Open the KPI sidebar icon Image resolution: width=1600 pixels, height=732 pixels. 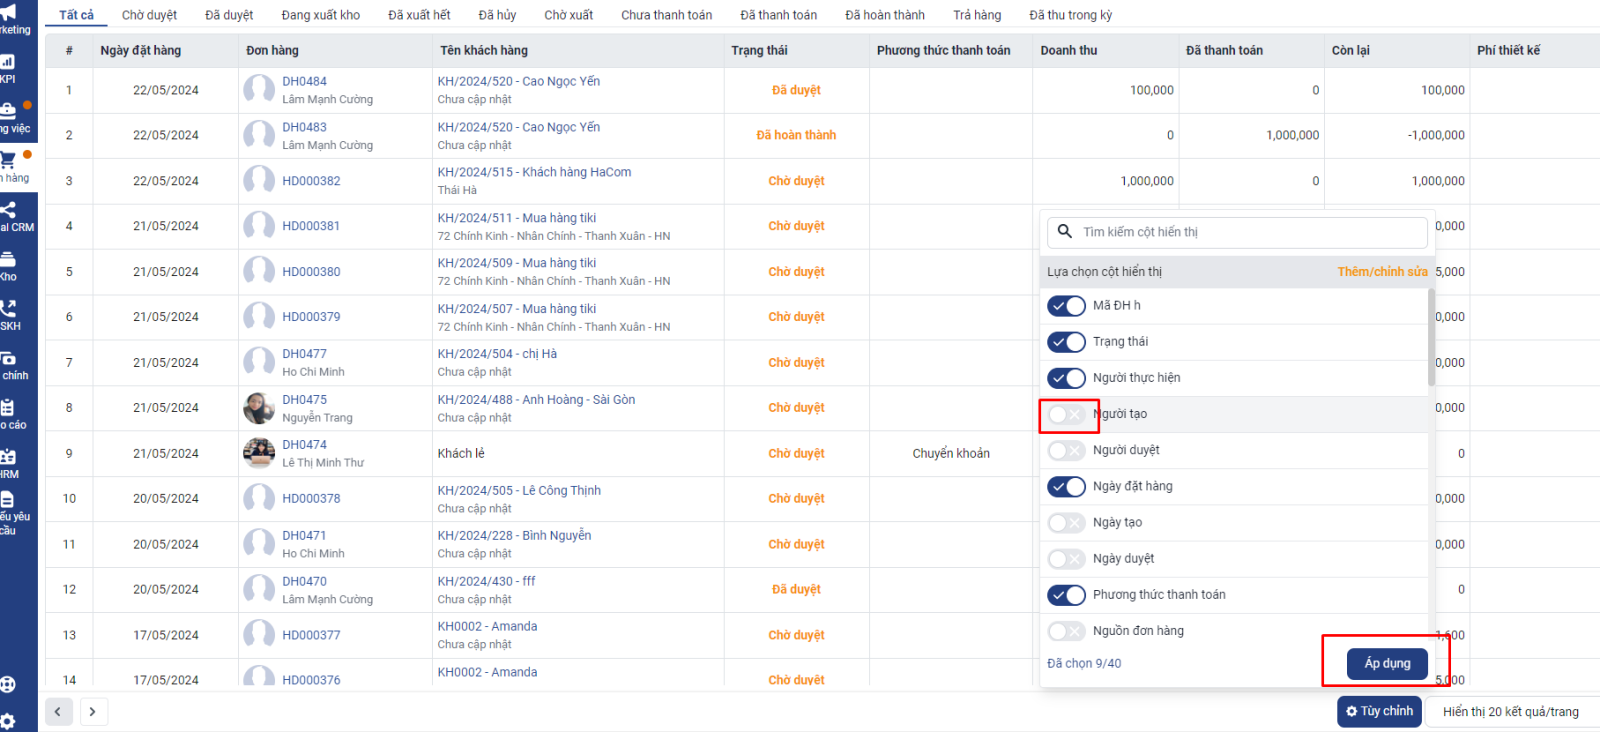tap(8, 62)
